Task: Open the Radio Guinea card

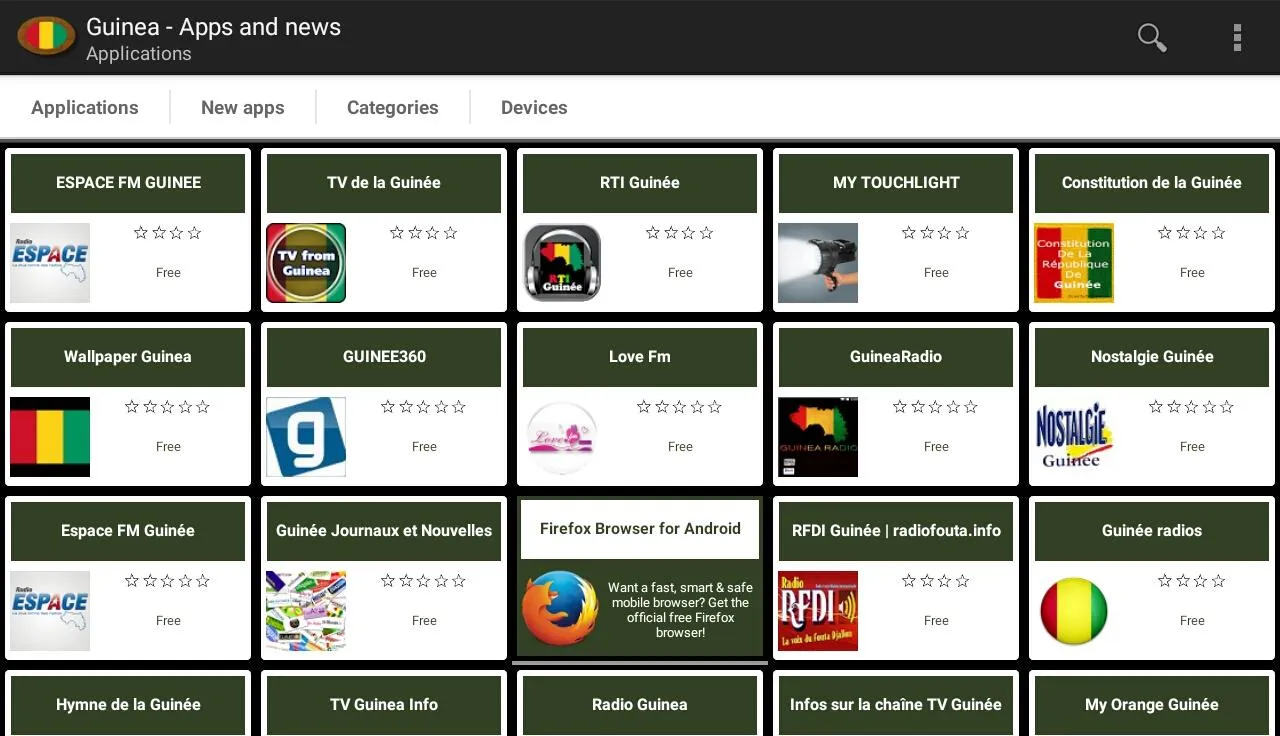Action: coord(640,705)
